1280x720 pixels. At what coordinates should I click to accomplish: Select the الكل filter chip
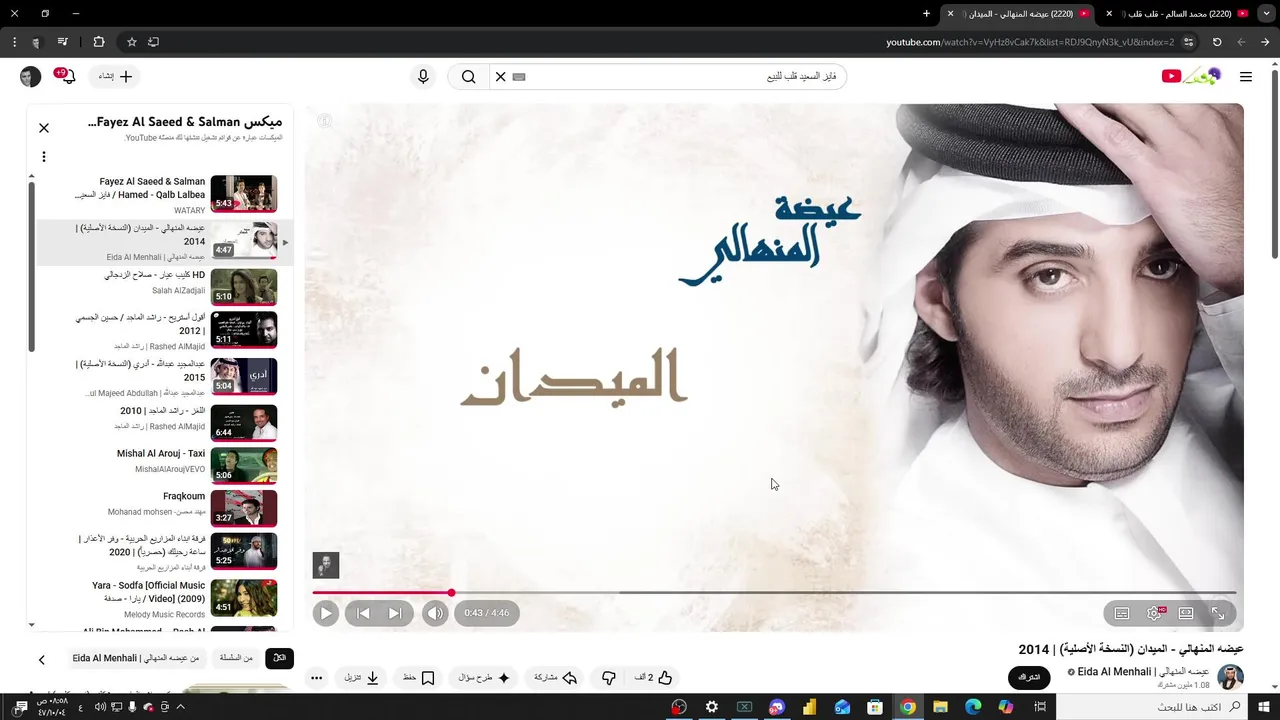(x=279, y=658)
